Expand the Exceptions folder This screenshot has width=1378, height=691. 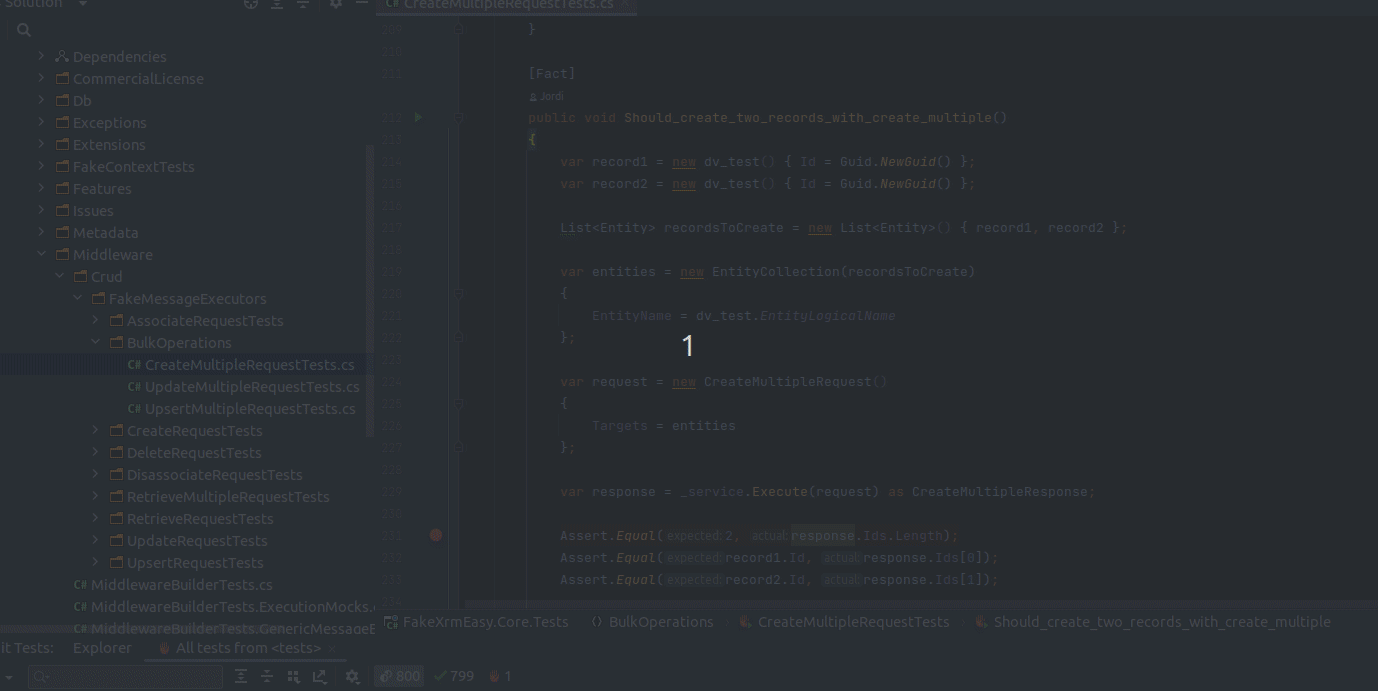[41, 123]
